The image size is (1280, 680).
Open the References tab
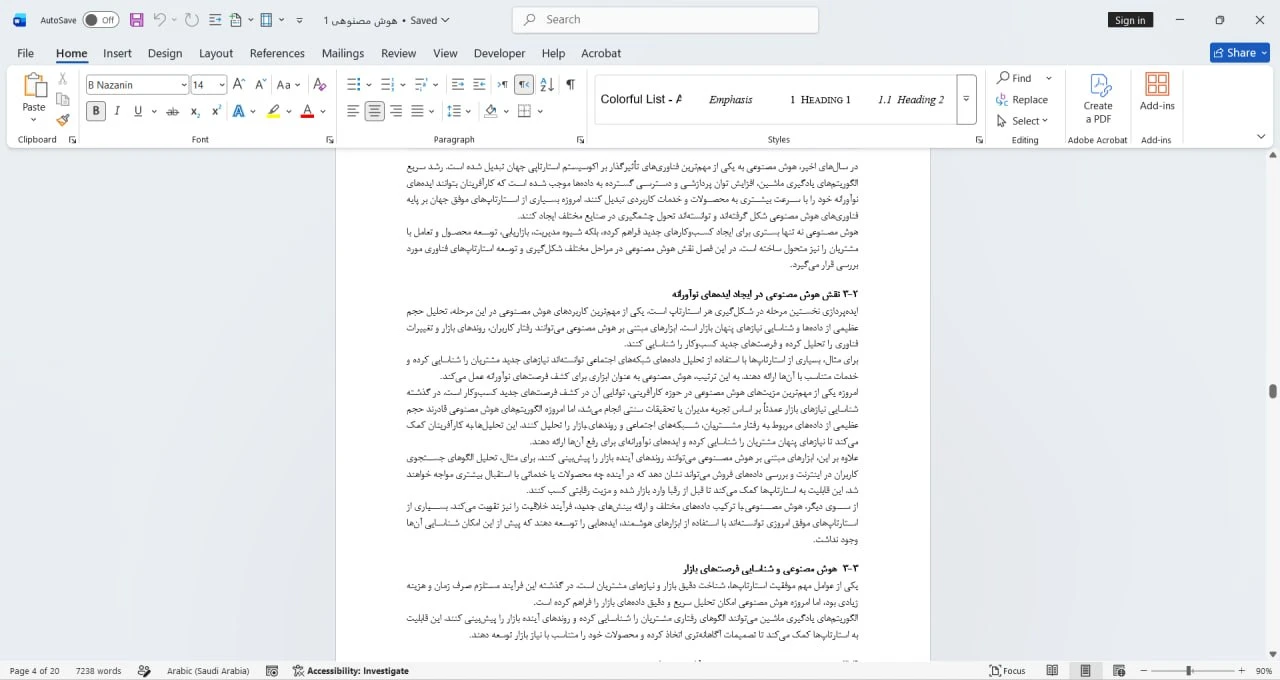coord(277,53)
